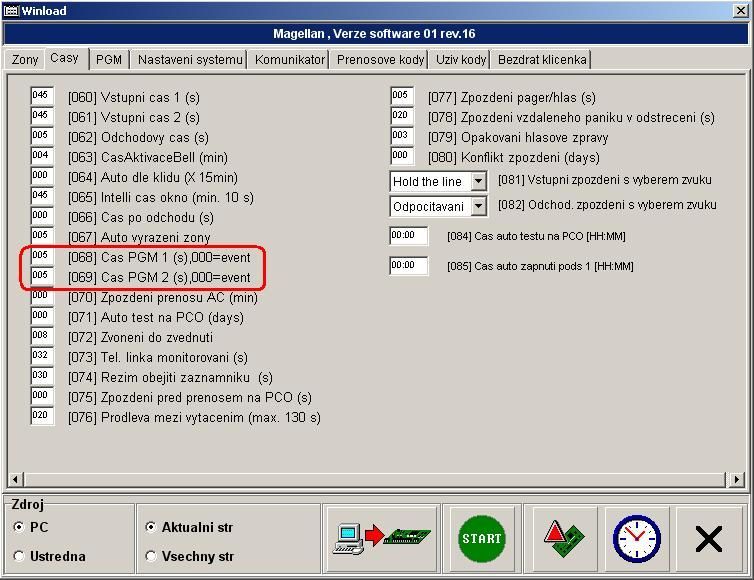The image size is (754, 580).
Task: Expand the Odpocitavani dropdown list
Action: point(477,206)
